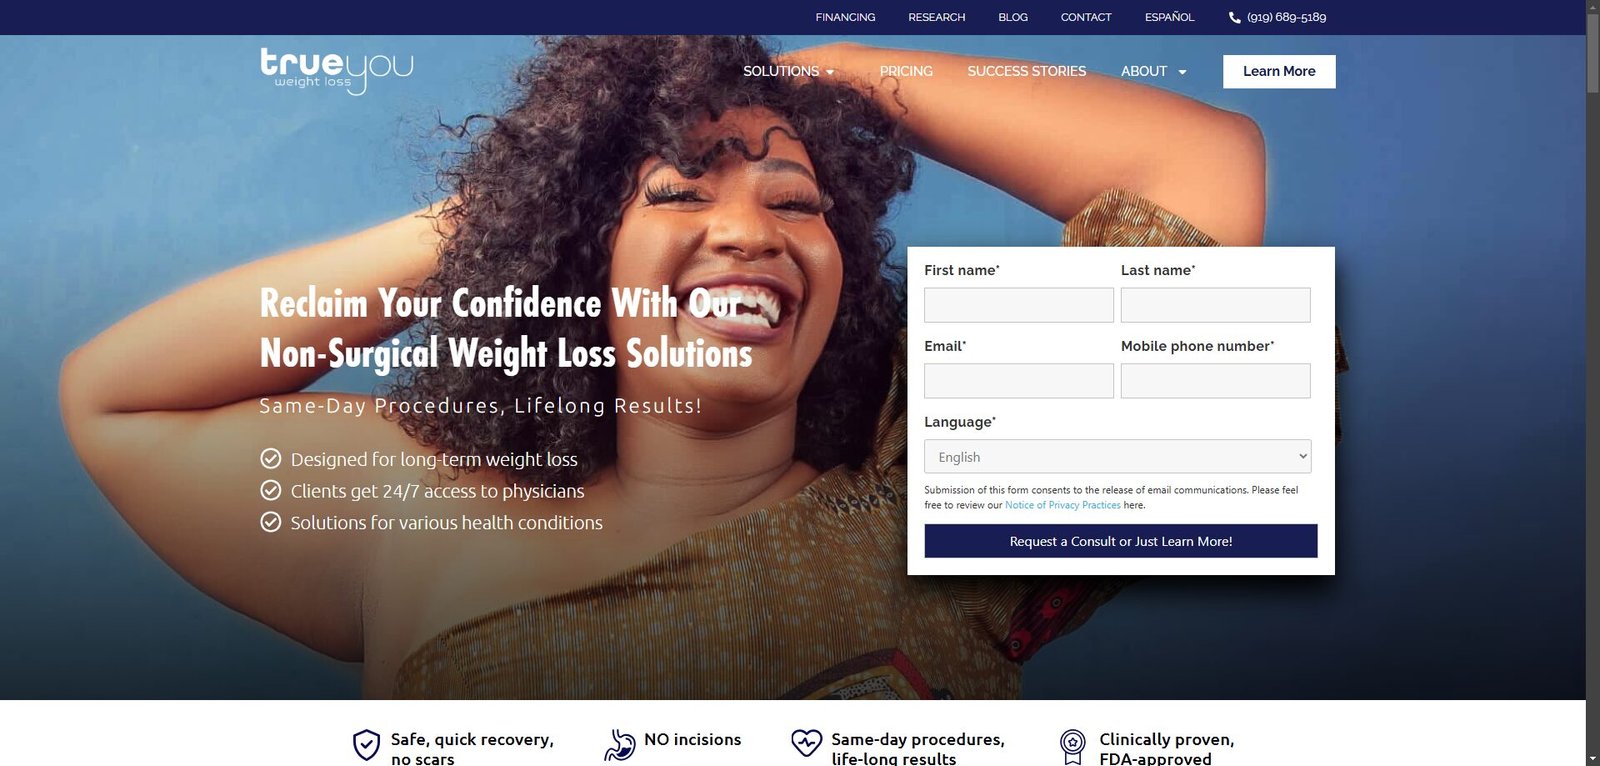1600x766 pixels.
Task: Click the TrueYou weight loss logo
Action: point(336,71)
